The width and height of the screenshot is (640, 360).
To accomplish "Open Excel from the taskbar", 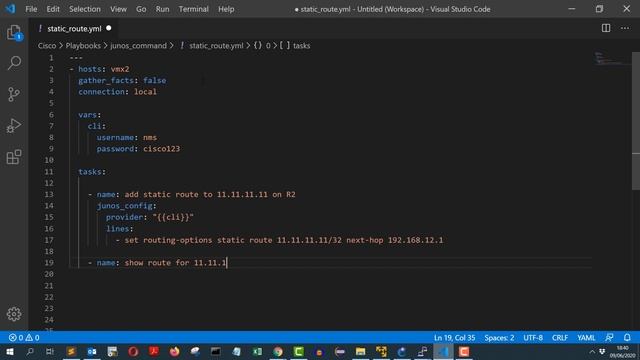I will pyautogui.click(x=257, y=351).
